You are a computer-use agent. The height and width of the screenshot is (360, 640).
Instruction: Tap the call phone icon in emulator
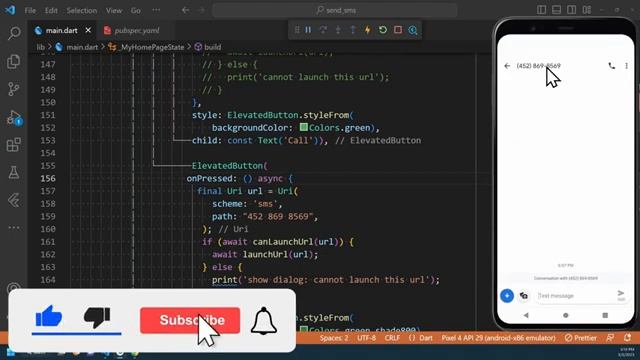pos(611,66)
